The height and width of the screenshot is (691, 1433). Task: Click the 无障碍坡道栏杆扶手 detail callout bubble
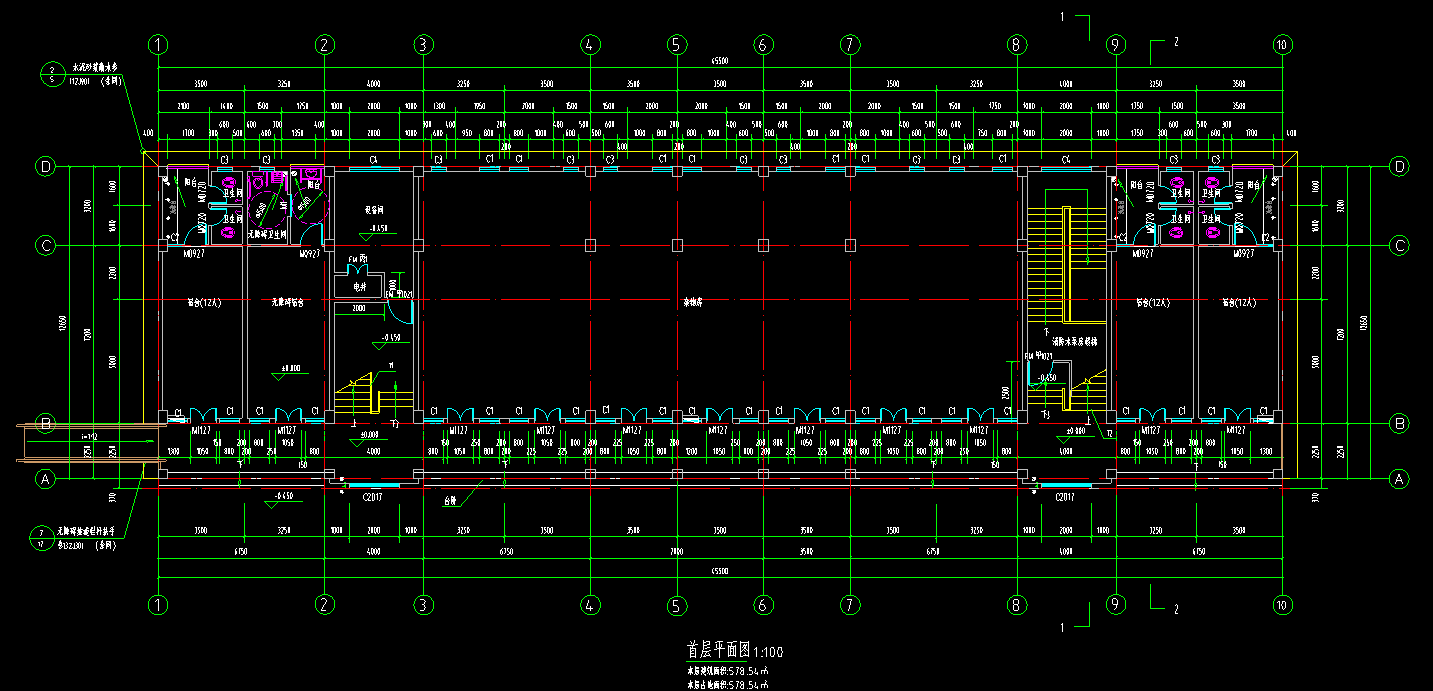pyautogui.click(x=41, y=538)
